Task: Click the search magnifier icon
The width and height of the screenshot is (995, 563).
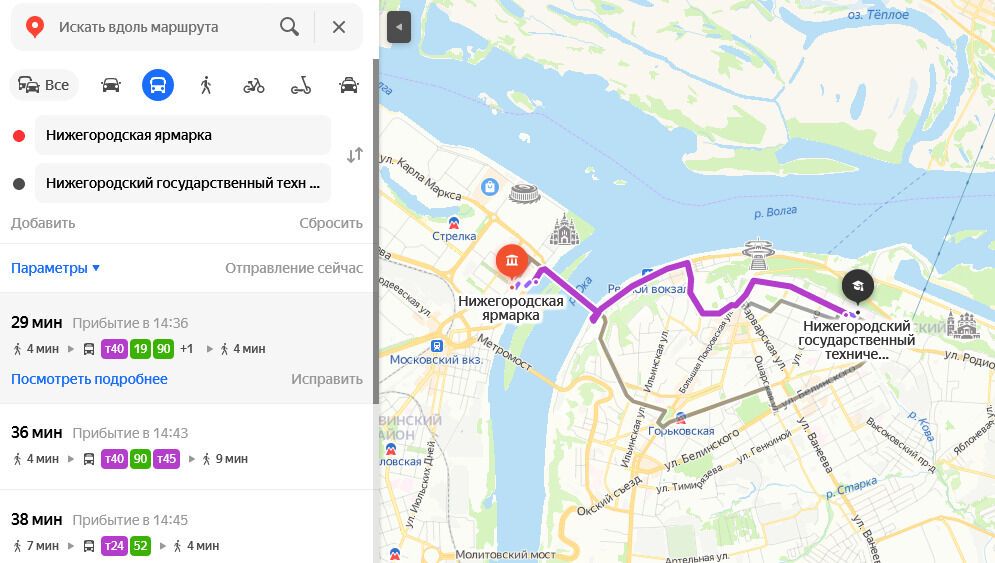Action: click(289, 27)
